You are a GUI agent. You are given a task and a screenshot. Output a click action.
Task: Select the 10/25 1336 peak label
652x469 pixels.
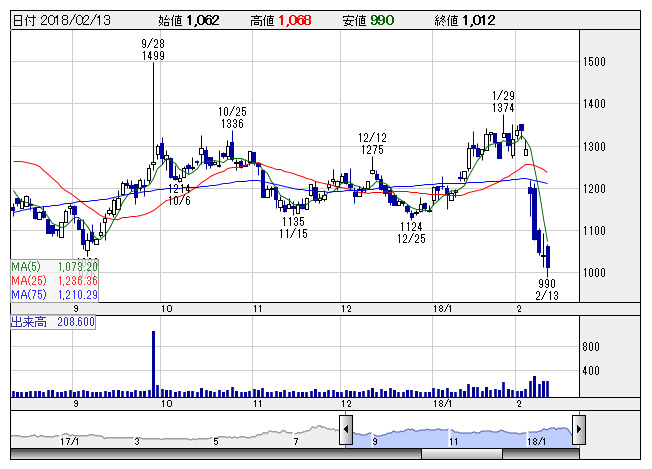click(232, 118)
